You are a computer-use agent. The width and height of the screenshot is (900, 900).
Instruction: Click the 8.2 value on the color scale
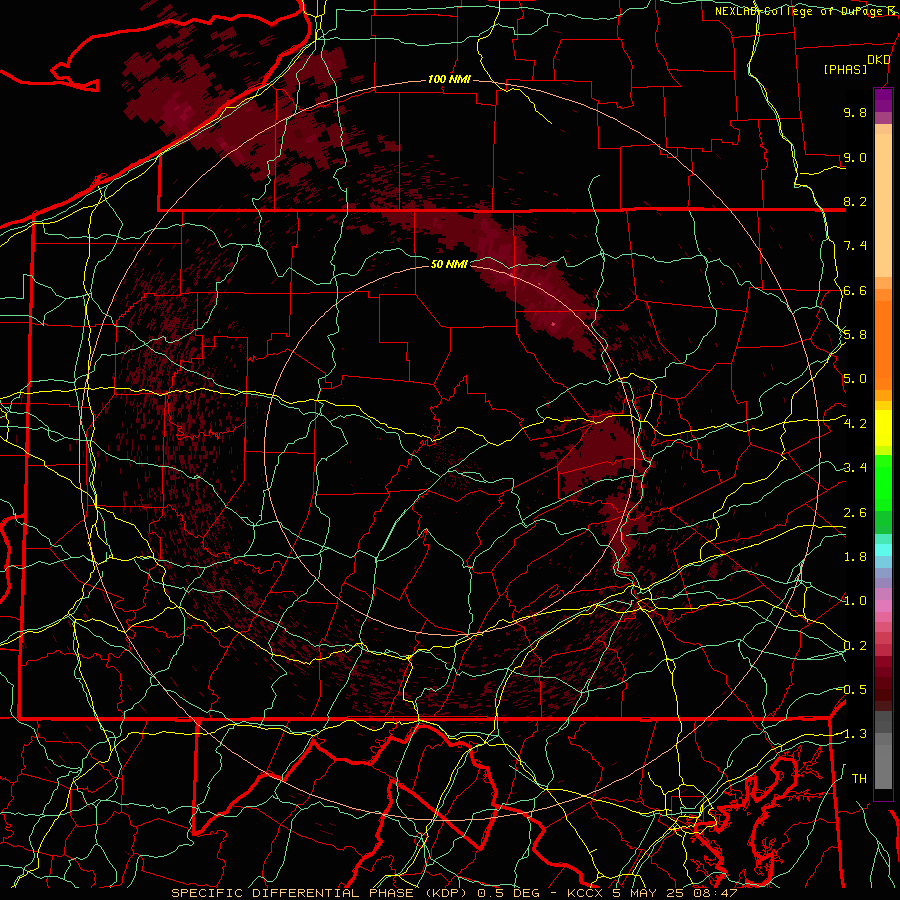click(x=855, y=201)
